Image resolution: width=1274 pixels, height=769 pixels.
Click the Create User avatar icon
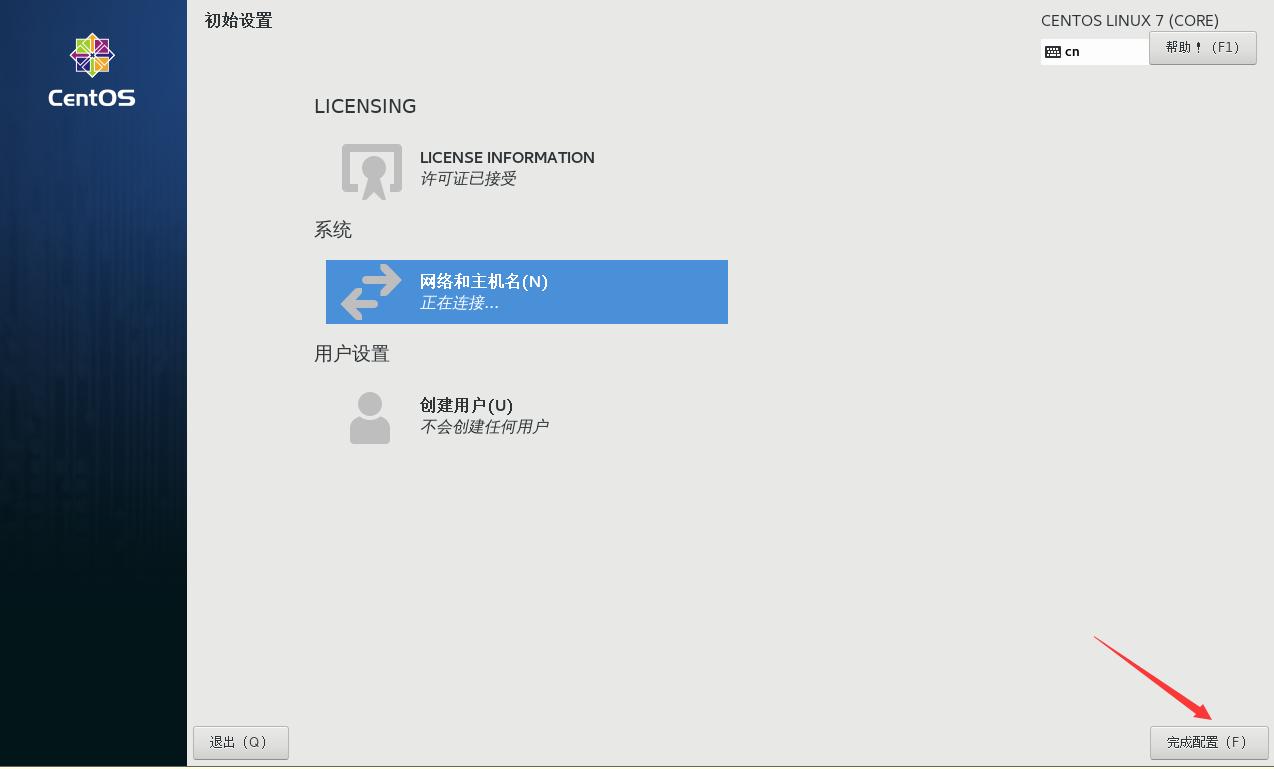pyautogui.click(x=370, y=417)
